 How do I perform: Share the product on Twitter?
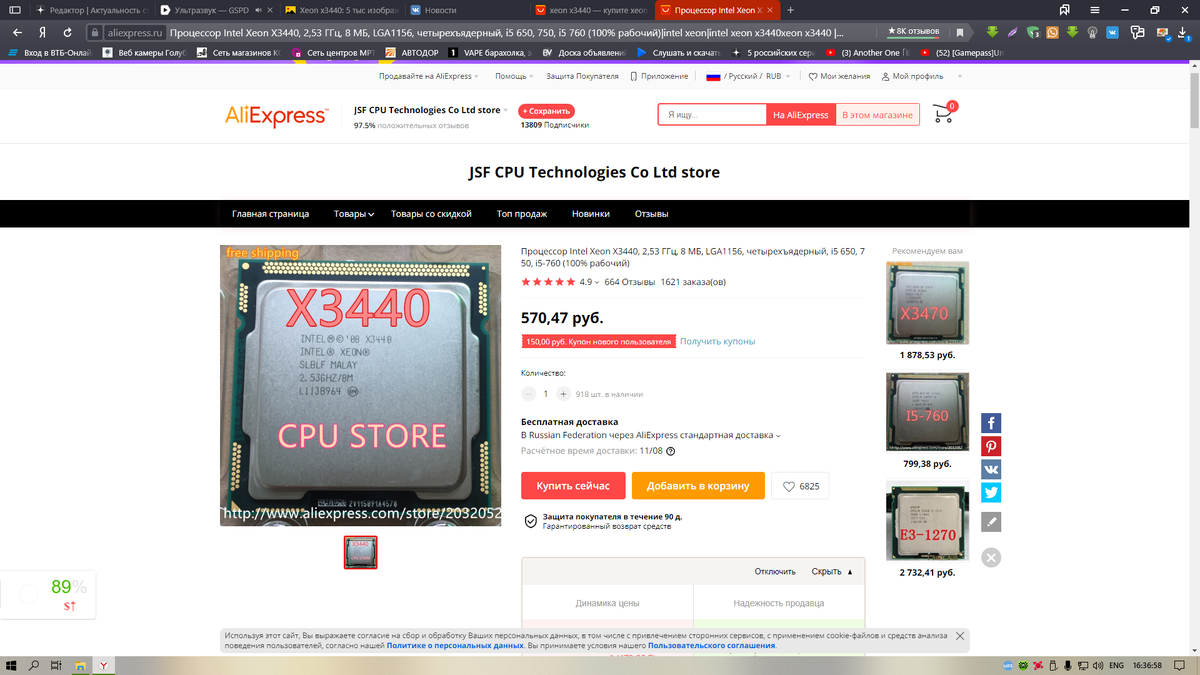pos(991,492)
